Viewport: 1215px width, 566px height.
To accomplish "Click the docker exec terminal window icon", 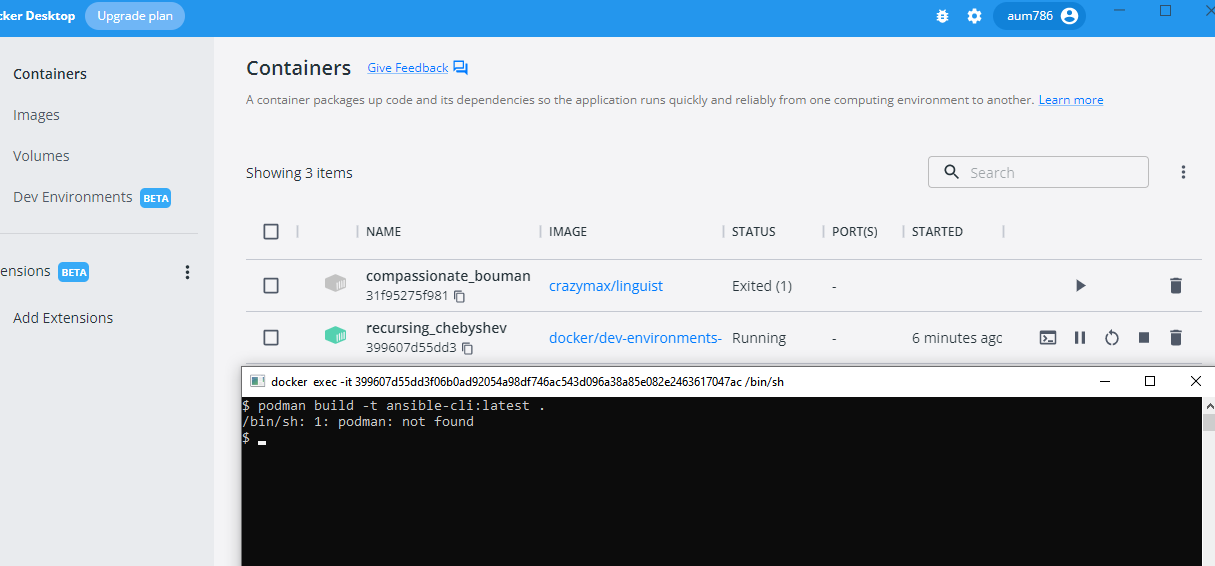I will click(257, 381).
